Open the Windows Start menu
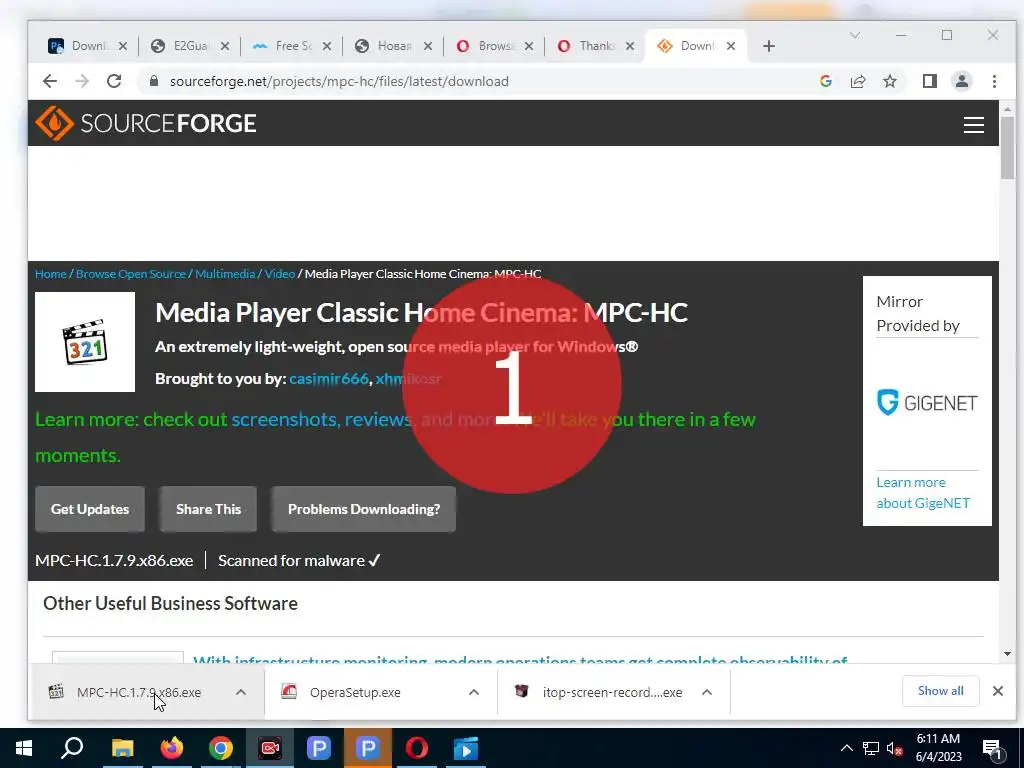Image resolution: width=1024 pixels, height=768 pixels. (x=24, y=748)
